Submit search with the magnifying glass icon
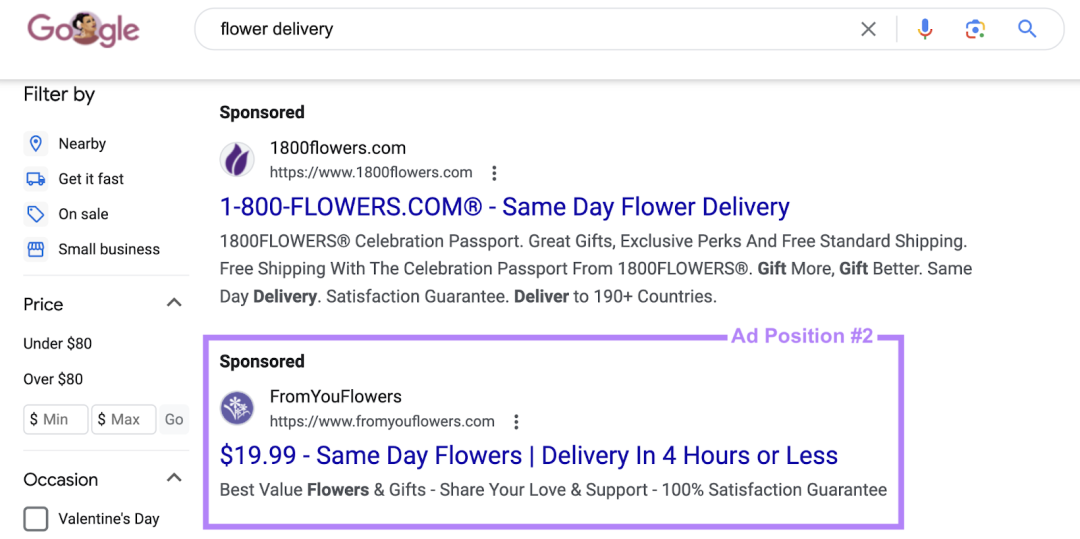 point(1027,29)
